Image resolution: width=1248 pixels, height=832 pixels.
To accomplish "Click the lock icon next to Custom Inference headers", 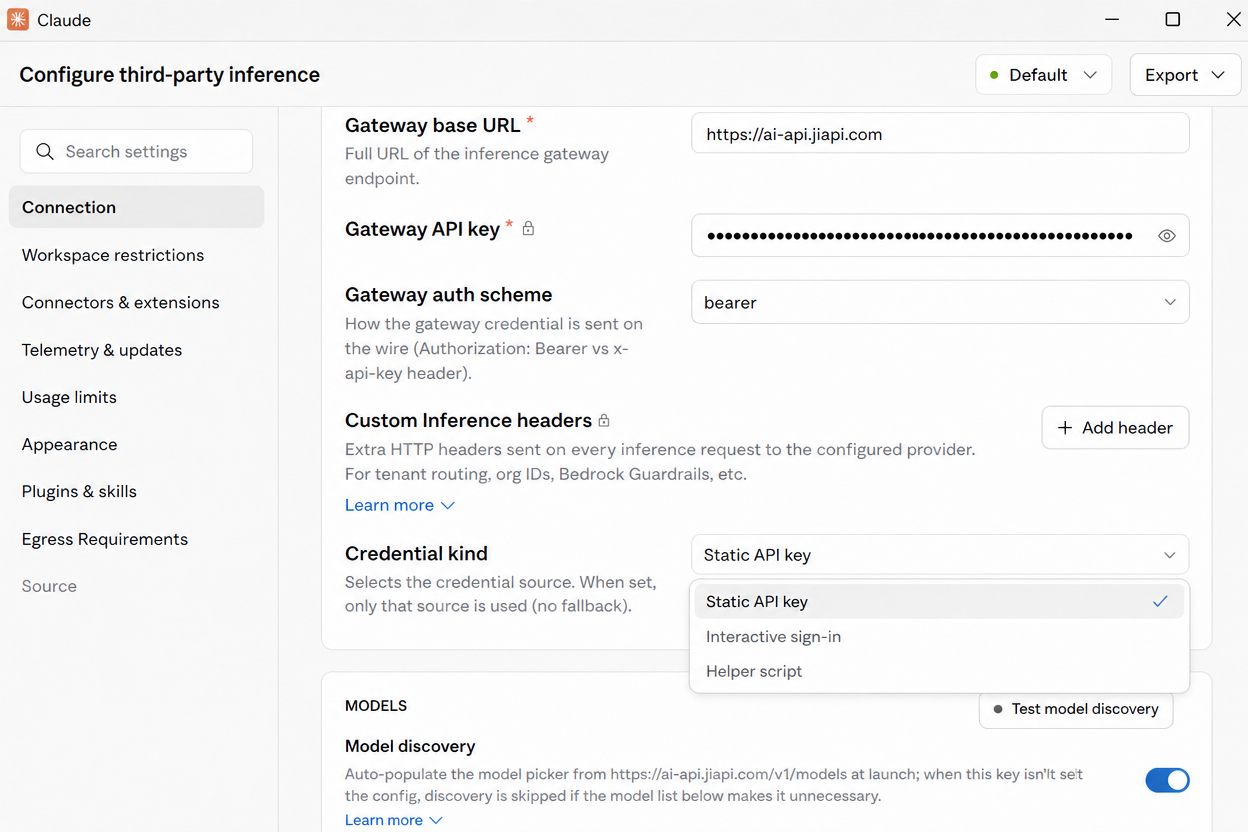I will tap(604, 421).
